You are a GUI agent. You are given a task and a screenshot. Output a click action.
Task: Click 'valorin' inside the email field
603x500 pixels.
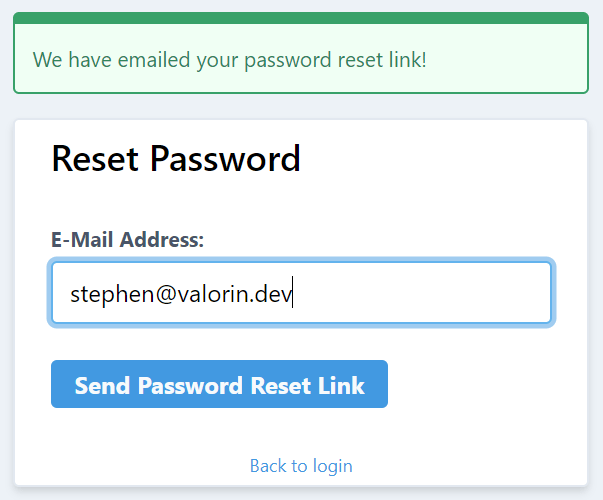tap(212, 294)
